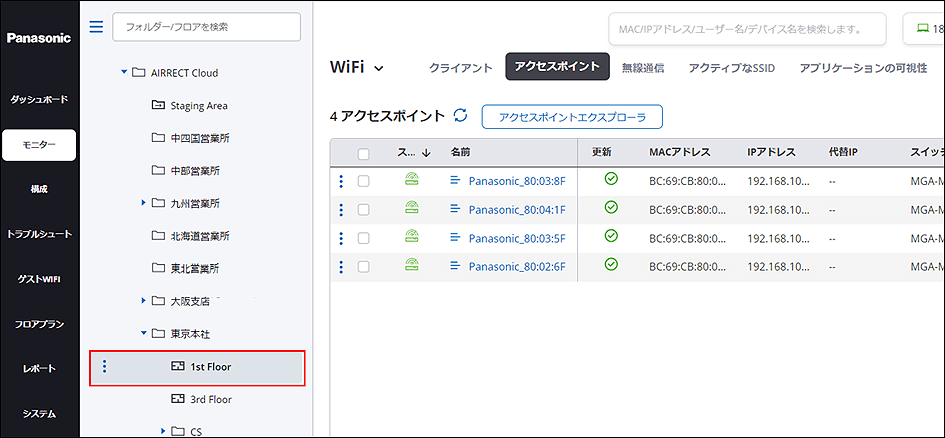Open row menu for Panasonic_80:02:6F

[341, 266]
